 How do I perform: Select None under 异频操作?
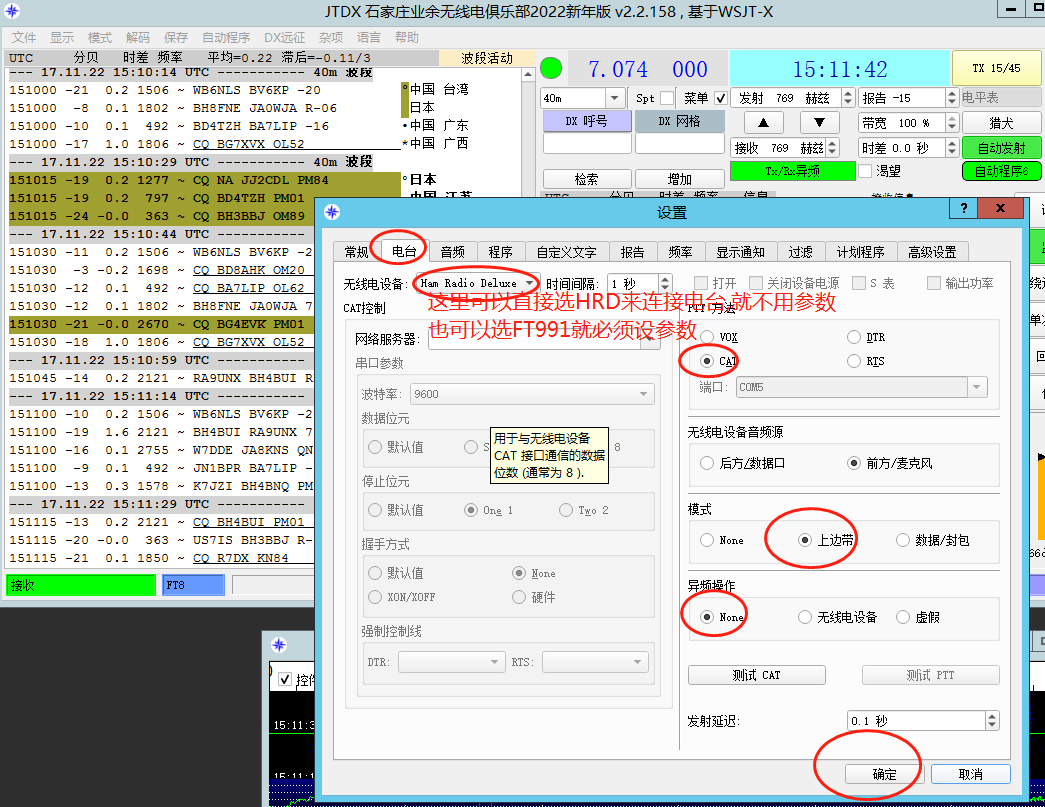point(707,617)
